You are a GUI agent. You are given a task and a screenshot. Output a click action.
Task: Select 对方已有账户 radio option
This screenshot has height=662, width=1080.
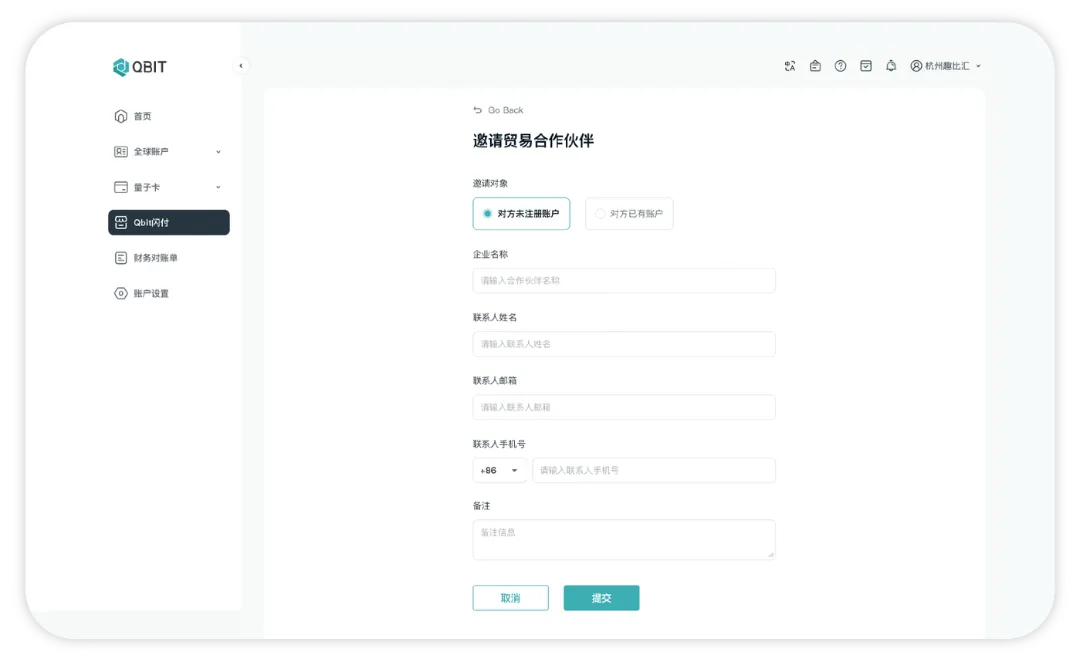629,214
